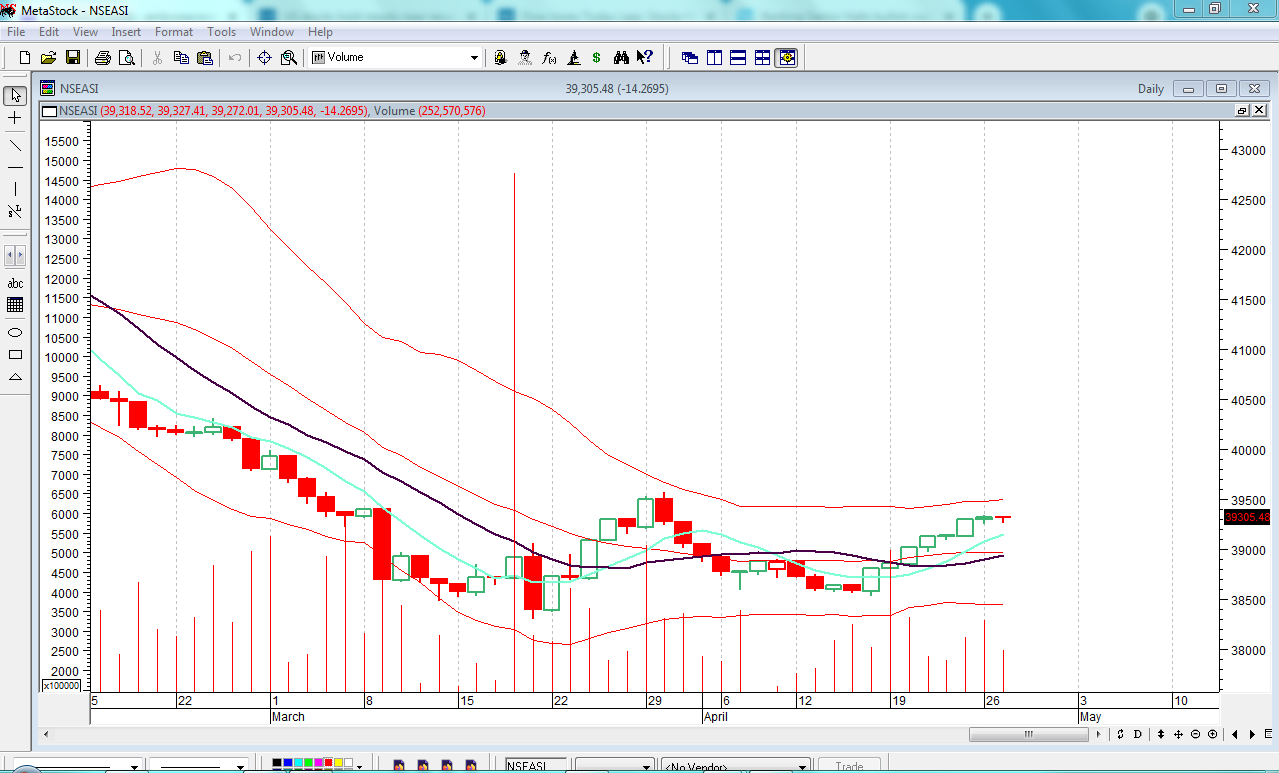Click the Print icon in toolbar
Viewport: 1279px width, 773px height.
point(103,58)
